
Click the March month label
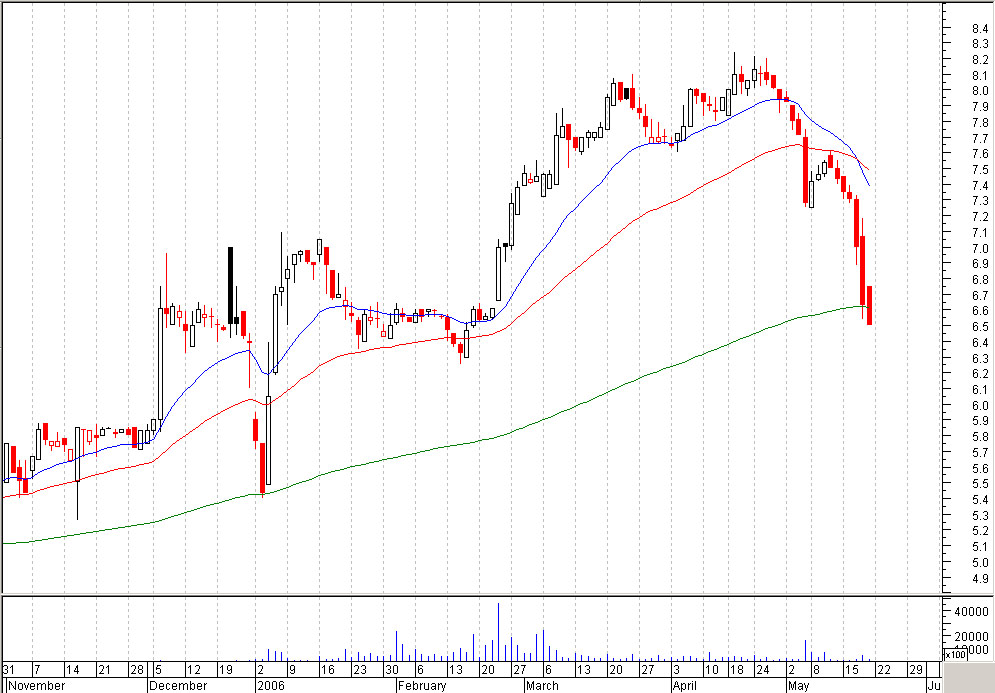543,685
